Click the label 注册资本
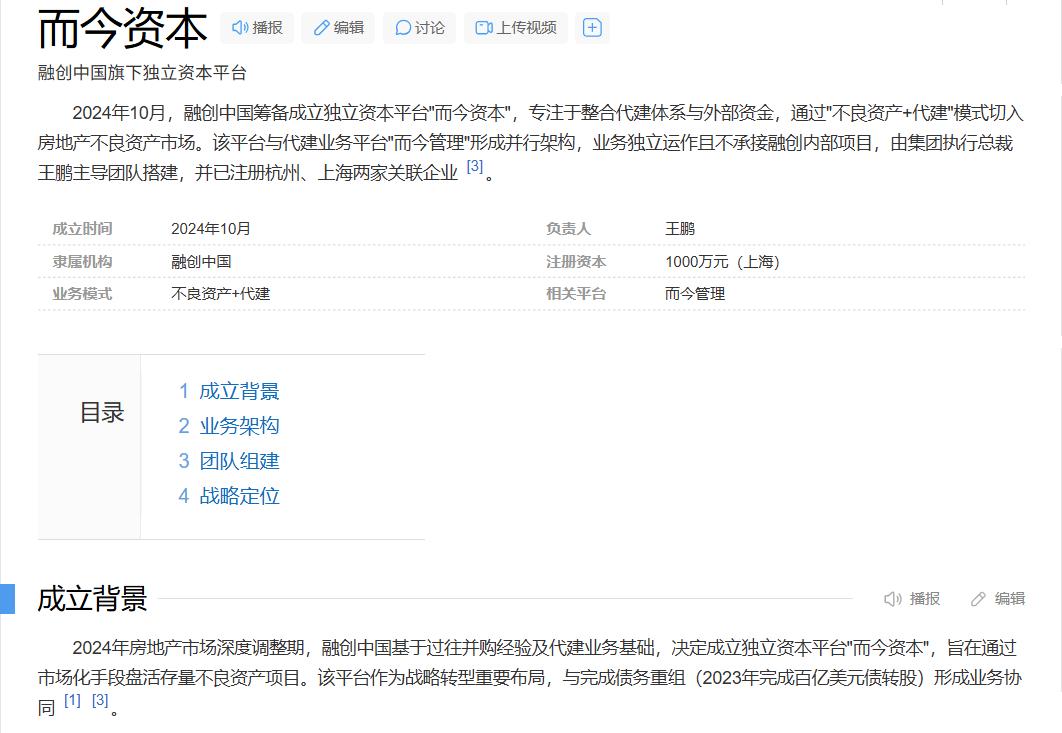Viewport: 1062px width, 733px height. [x=576, y=261]
